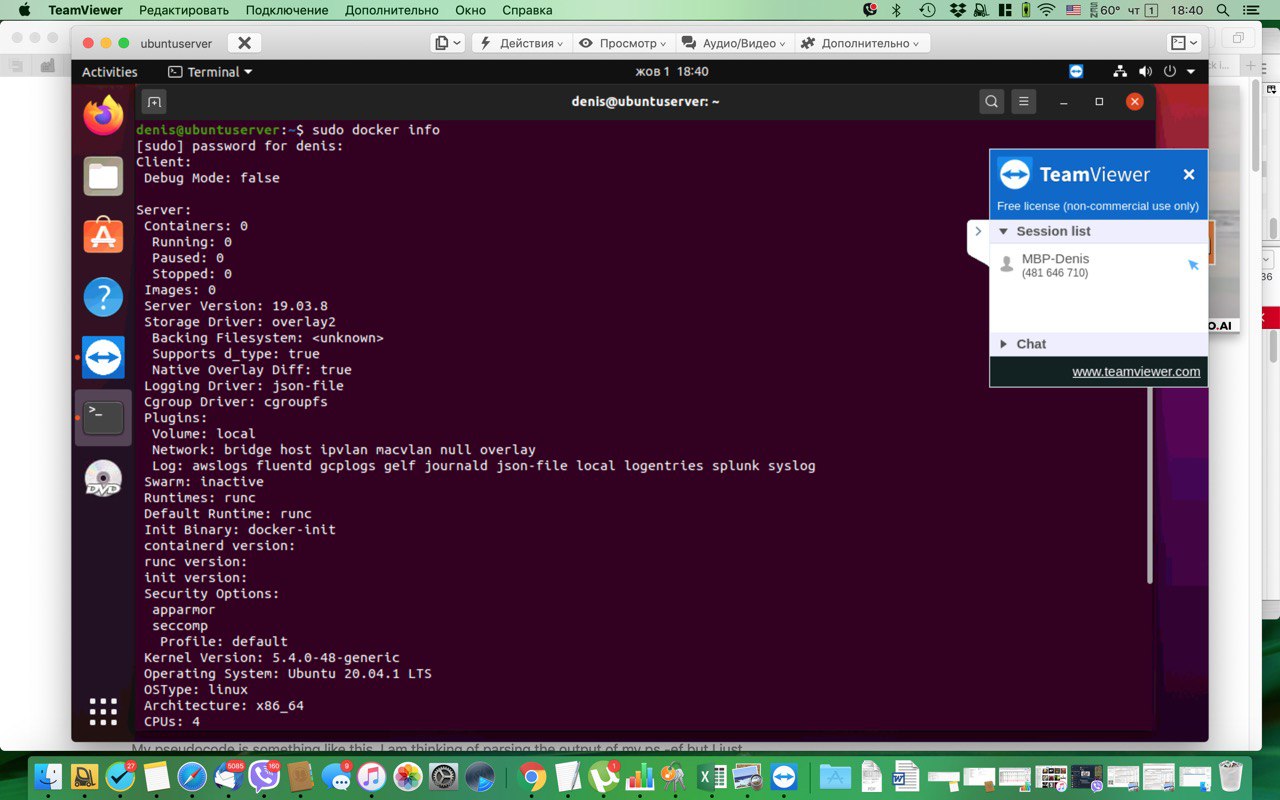Click Time Machine icon in menu bar
Screen dimensions: 1280x800
click(927, 10)
